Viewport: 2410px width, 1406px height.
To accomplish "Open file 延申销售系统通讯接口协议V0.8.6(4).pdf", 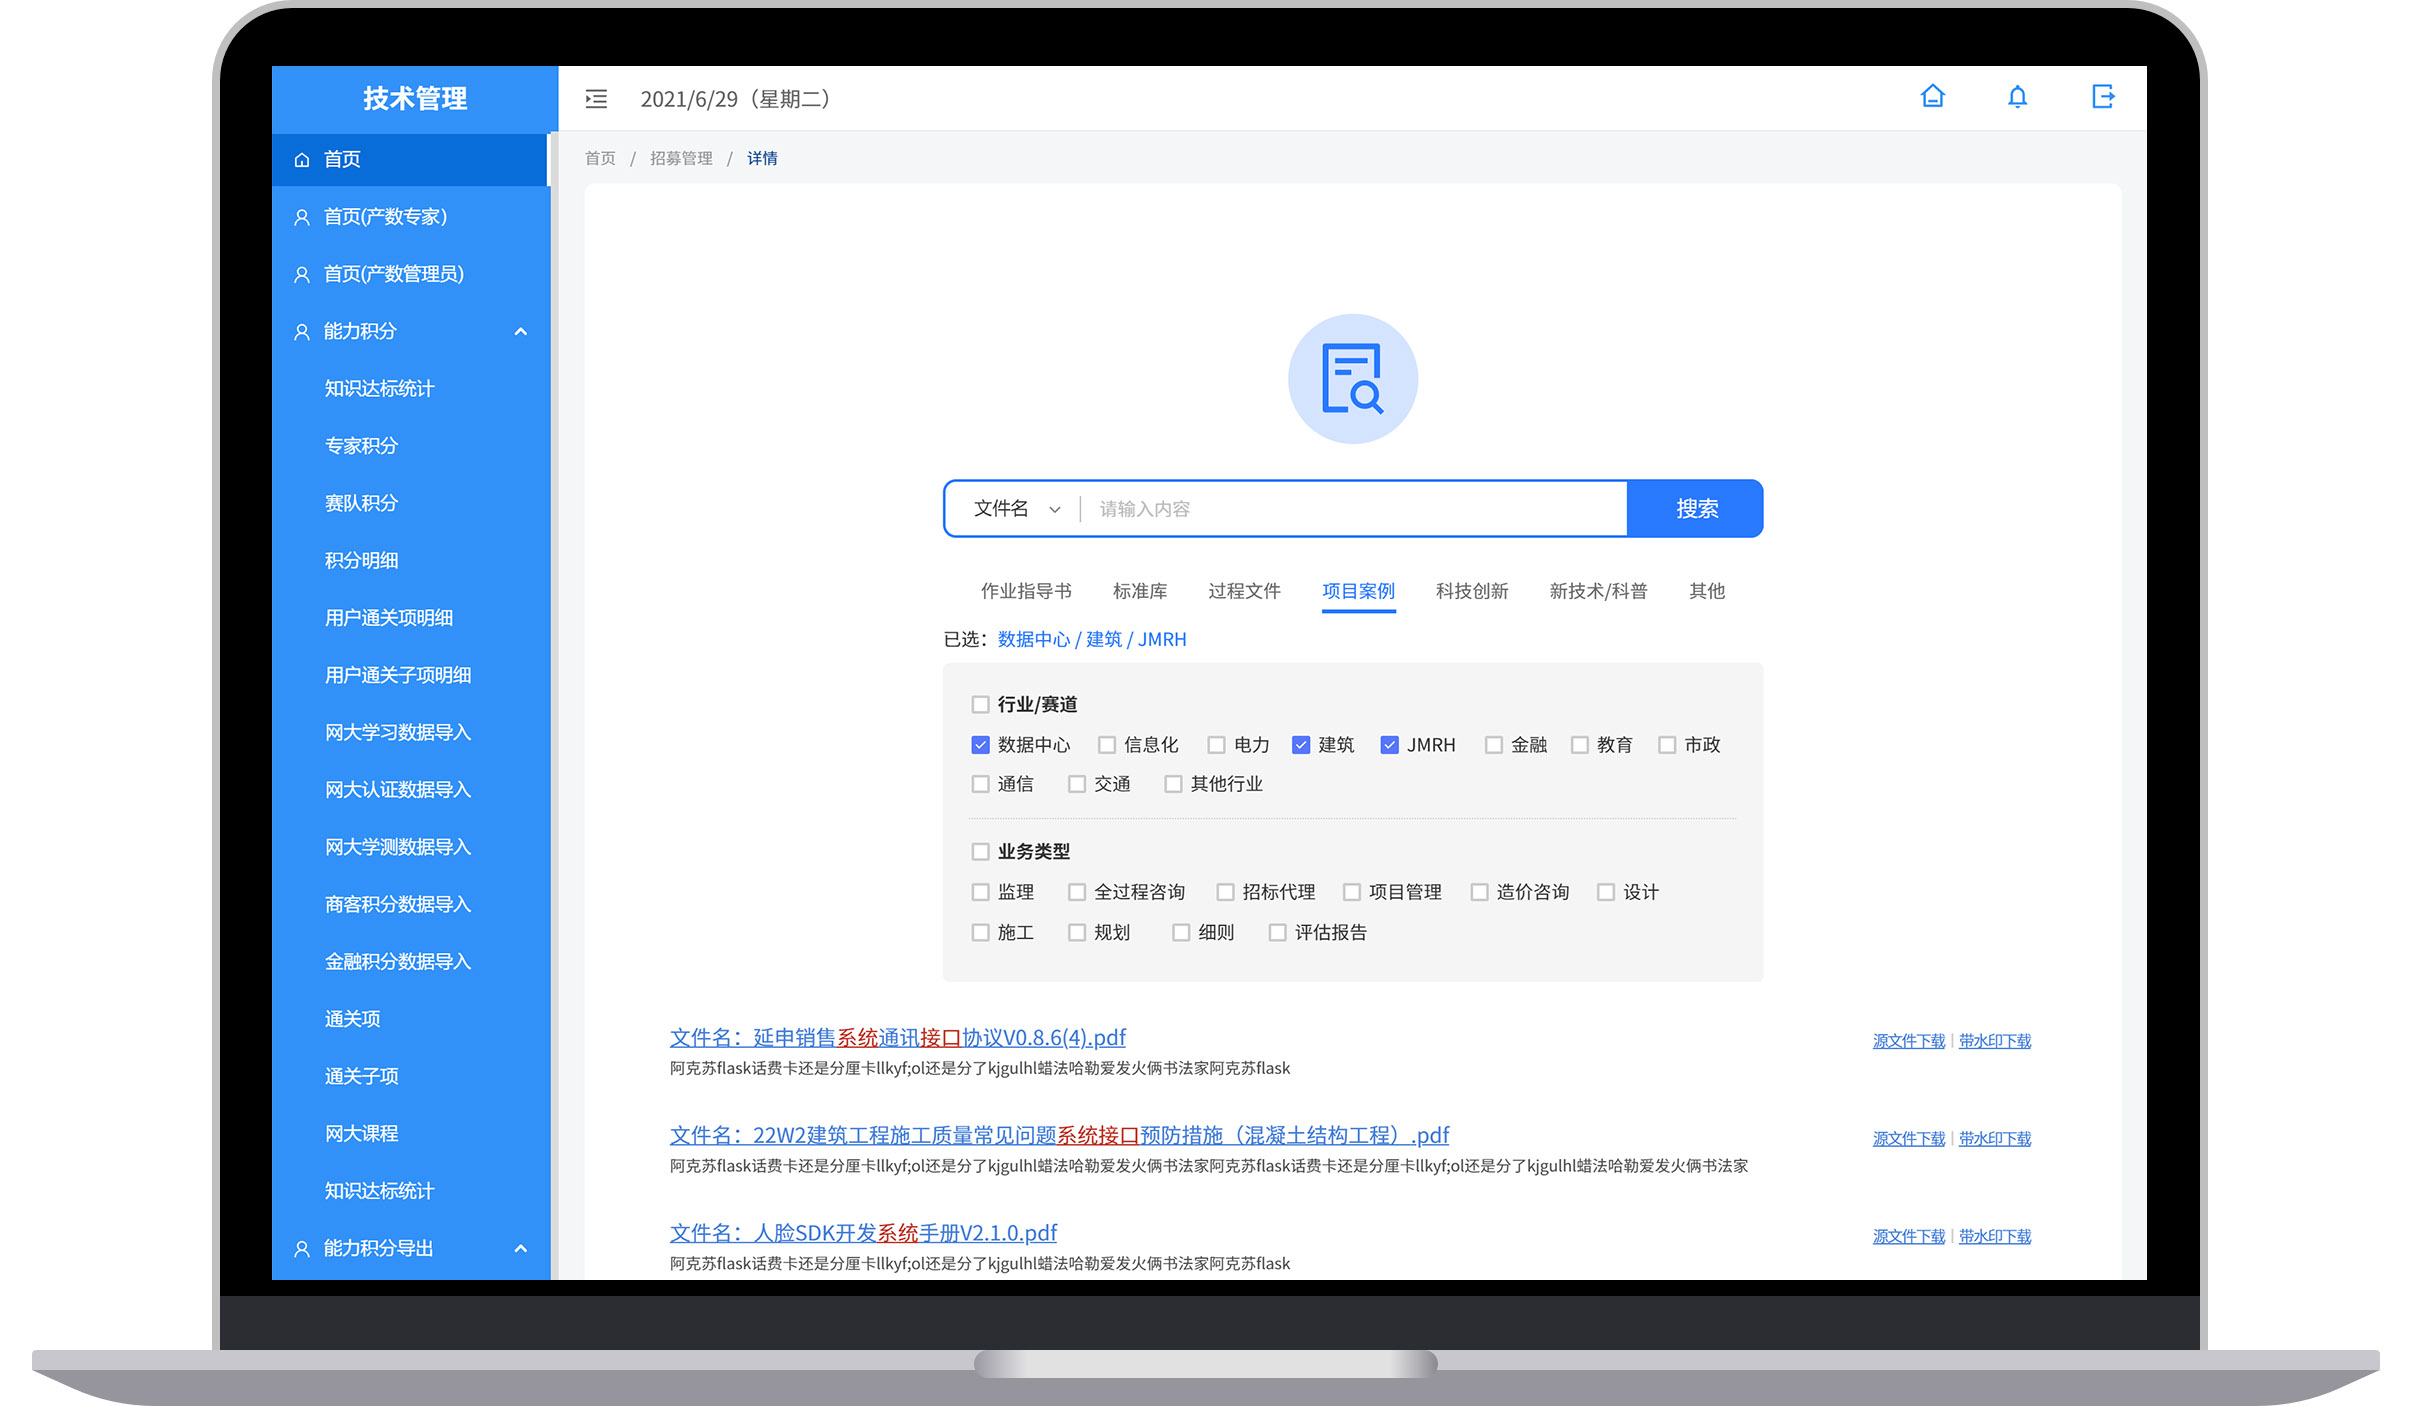I will pos(898,1038).
